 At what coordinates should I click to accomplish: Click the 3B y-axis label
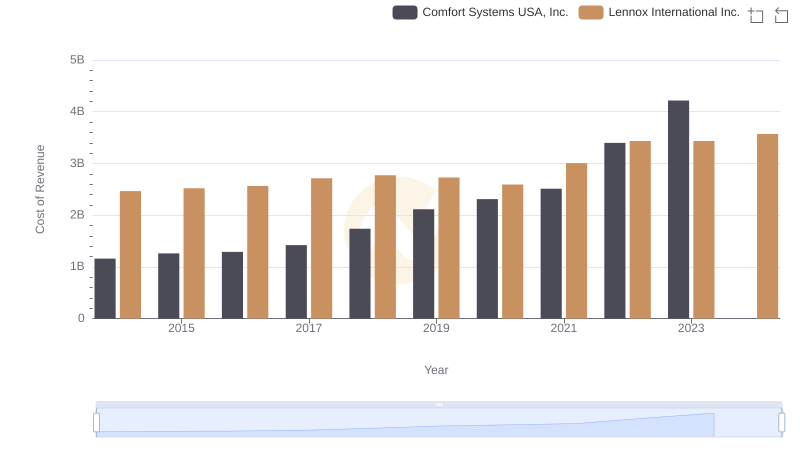pyautogui.click(x=77, y=163)
